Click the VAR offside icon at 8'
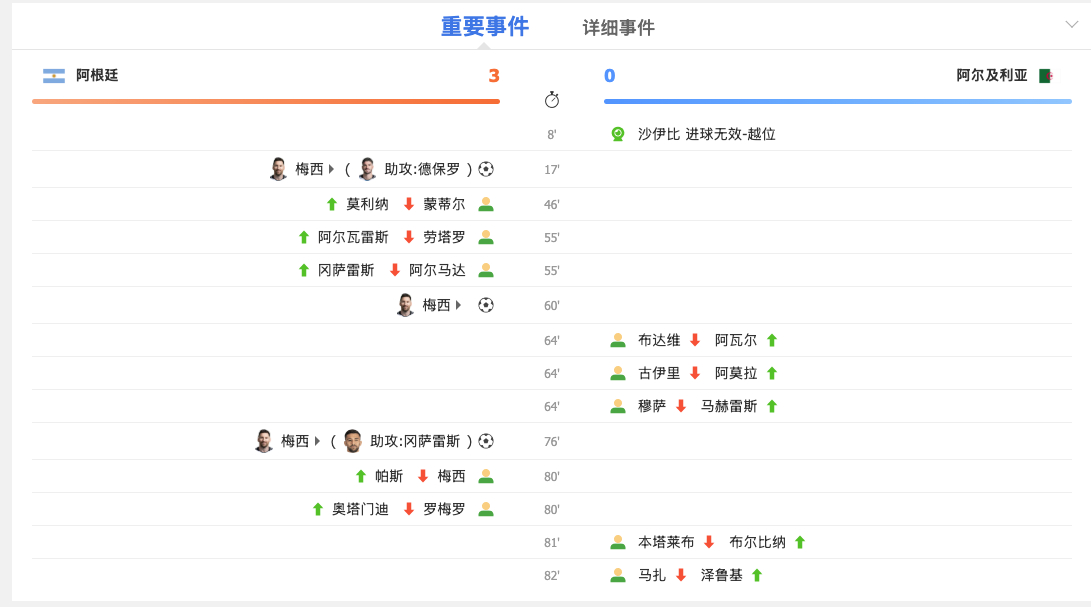This screenshot has width=1091, height=607. coord(617,134)
